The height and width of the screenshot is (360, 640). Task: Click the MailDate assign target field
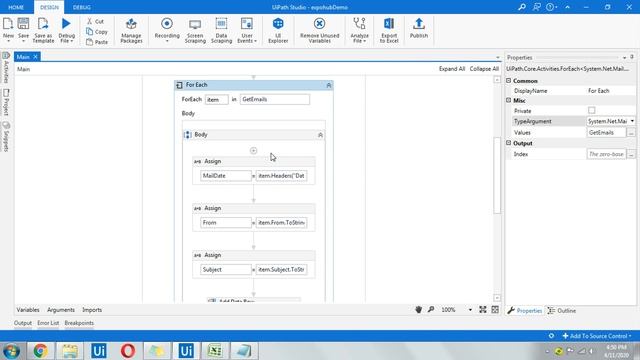tap(226, 176)
